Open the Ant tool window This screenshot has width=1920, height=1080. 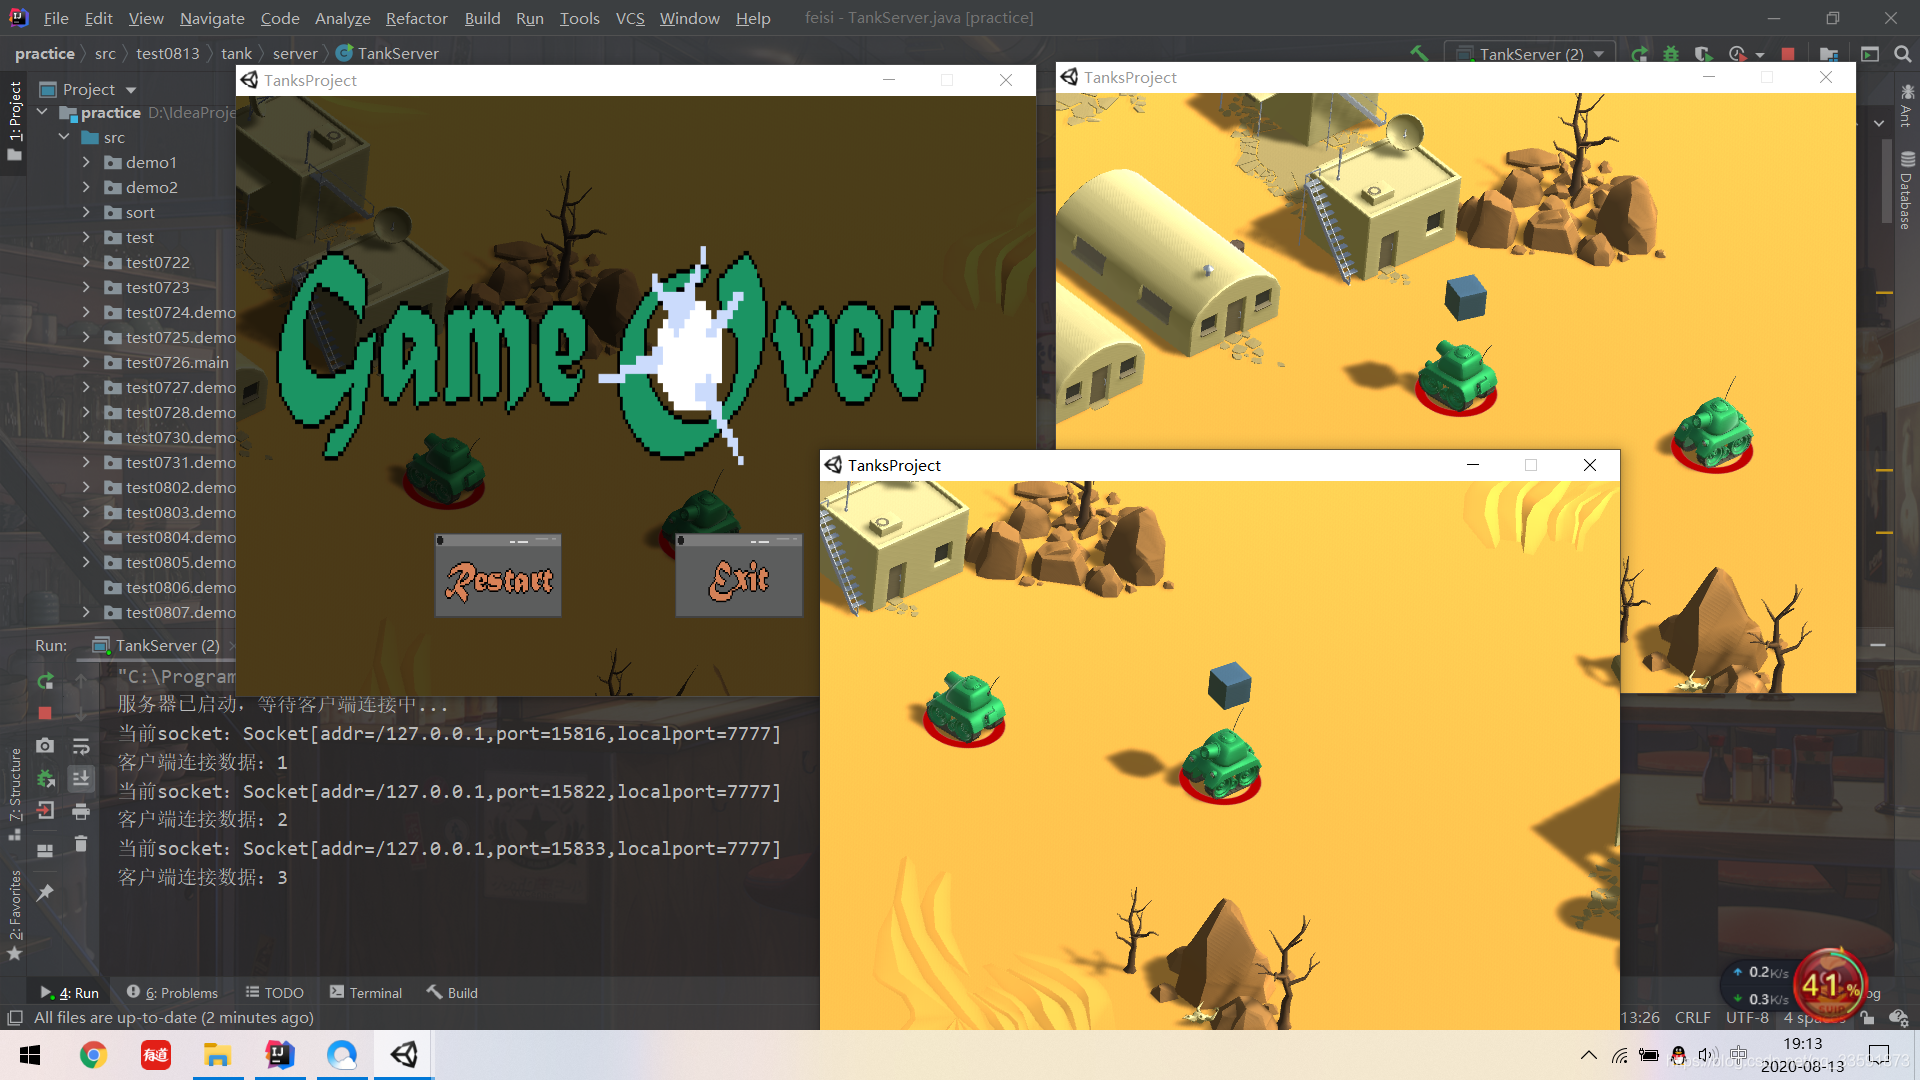pos(1907,106)
